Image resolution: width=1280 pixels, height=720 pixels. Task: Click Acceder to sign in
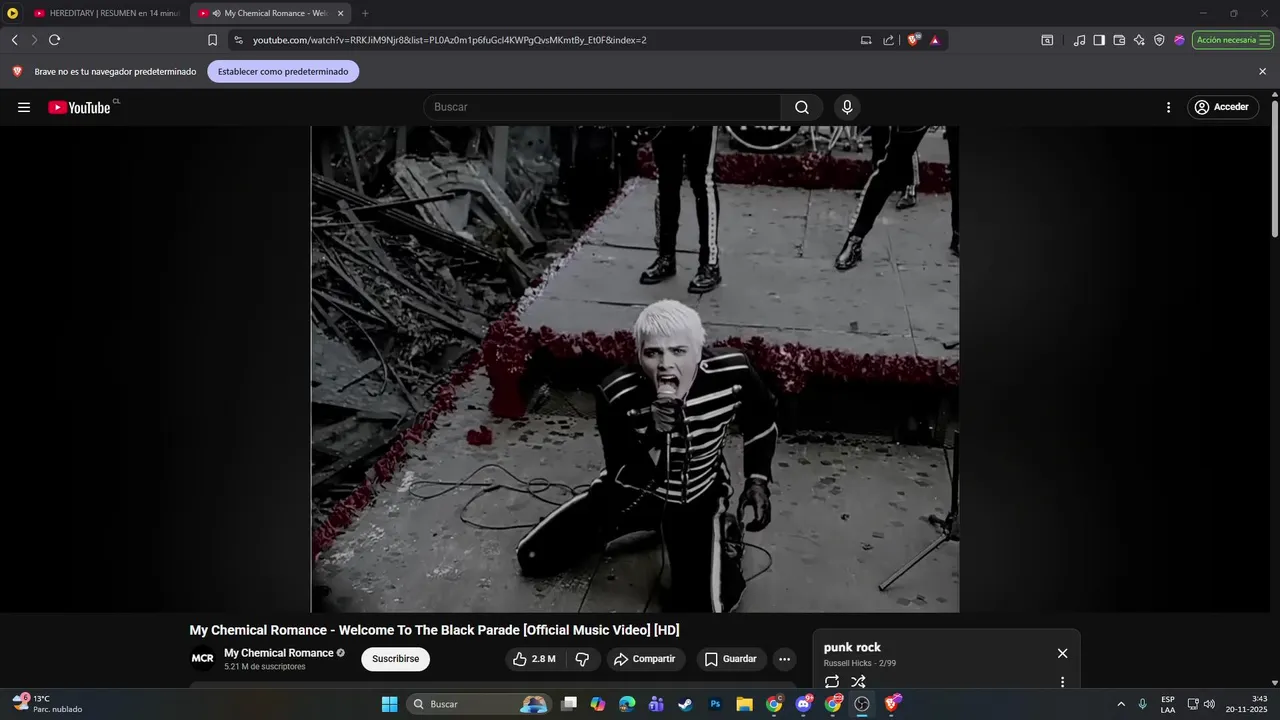tap(1222, 107)
